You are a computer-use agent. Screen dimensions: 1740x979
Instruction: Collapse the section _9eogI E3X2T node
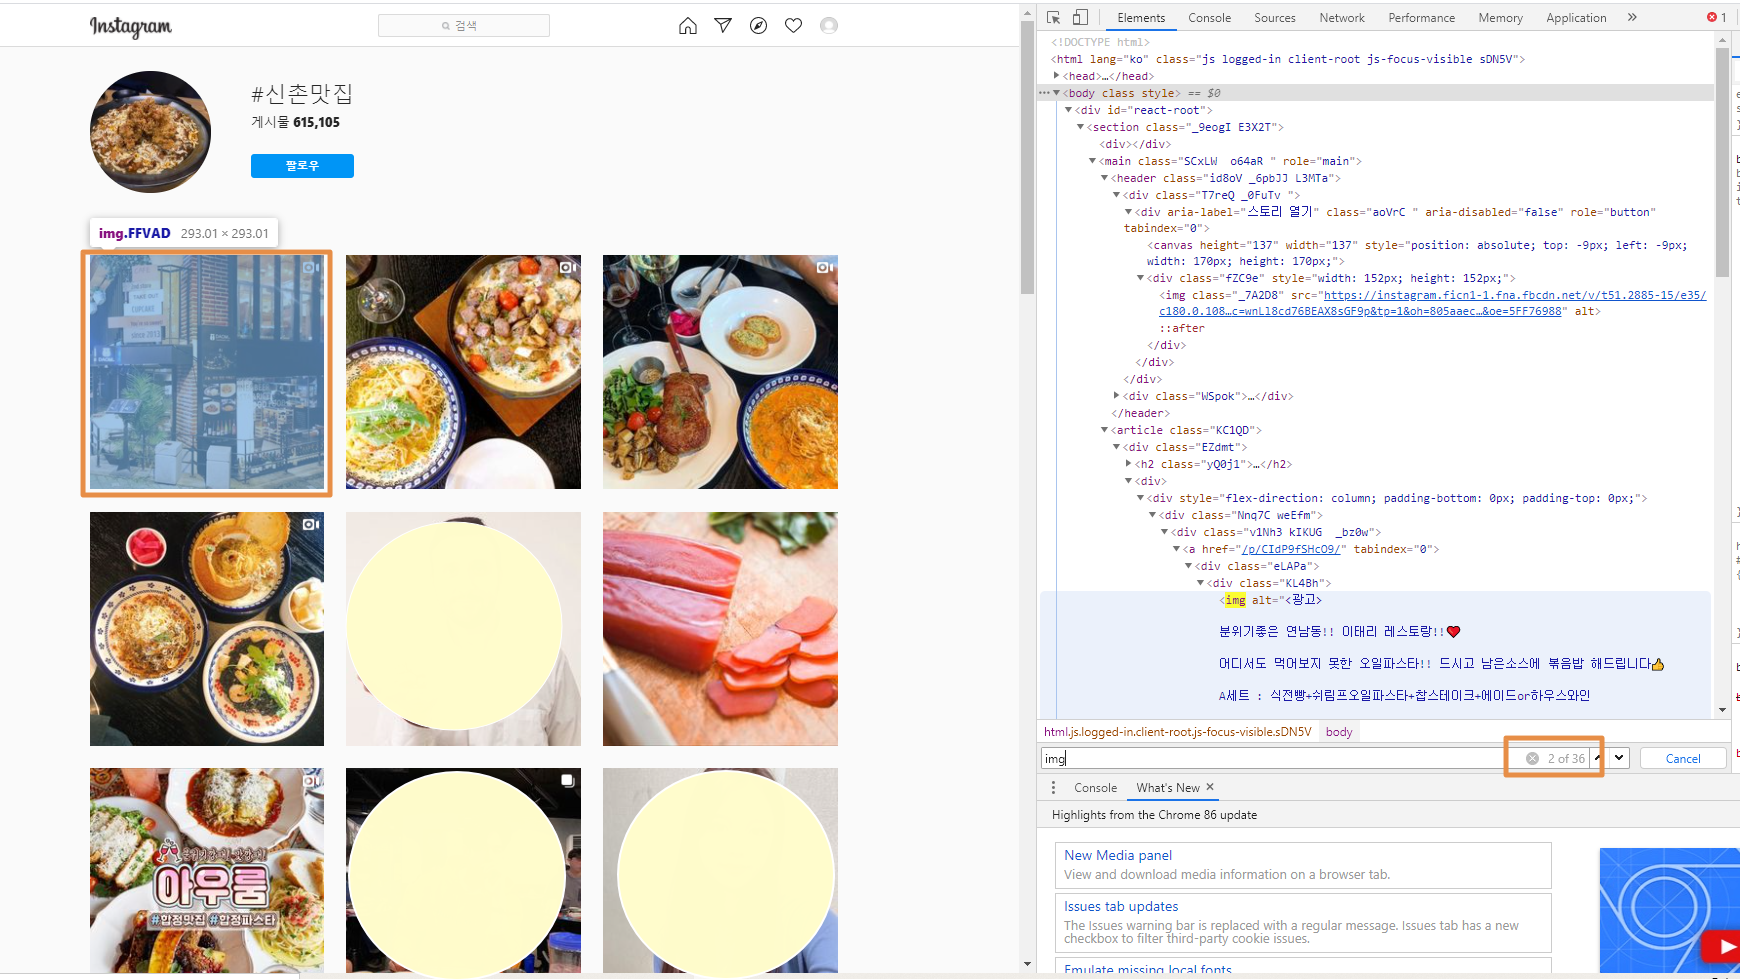tap(1080, 127)
